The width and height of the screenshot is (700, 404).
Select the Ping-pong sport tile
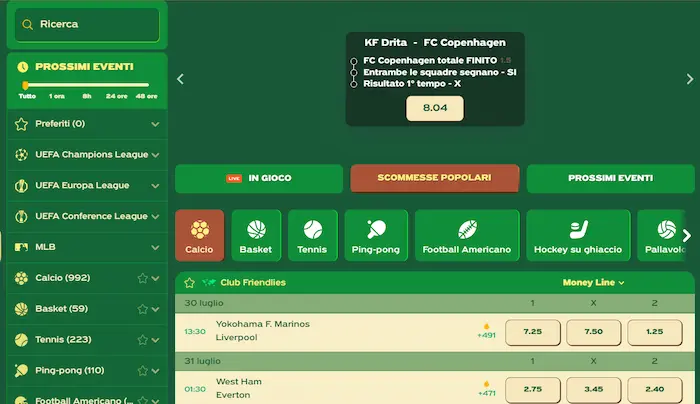[x=376, y=235]
